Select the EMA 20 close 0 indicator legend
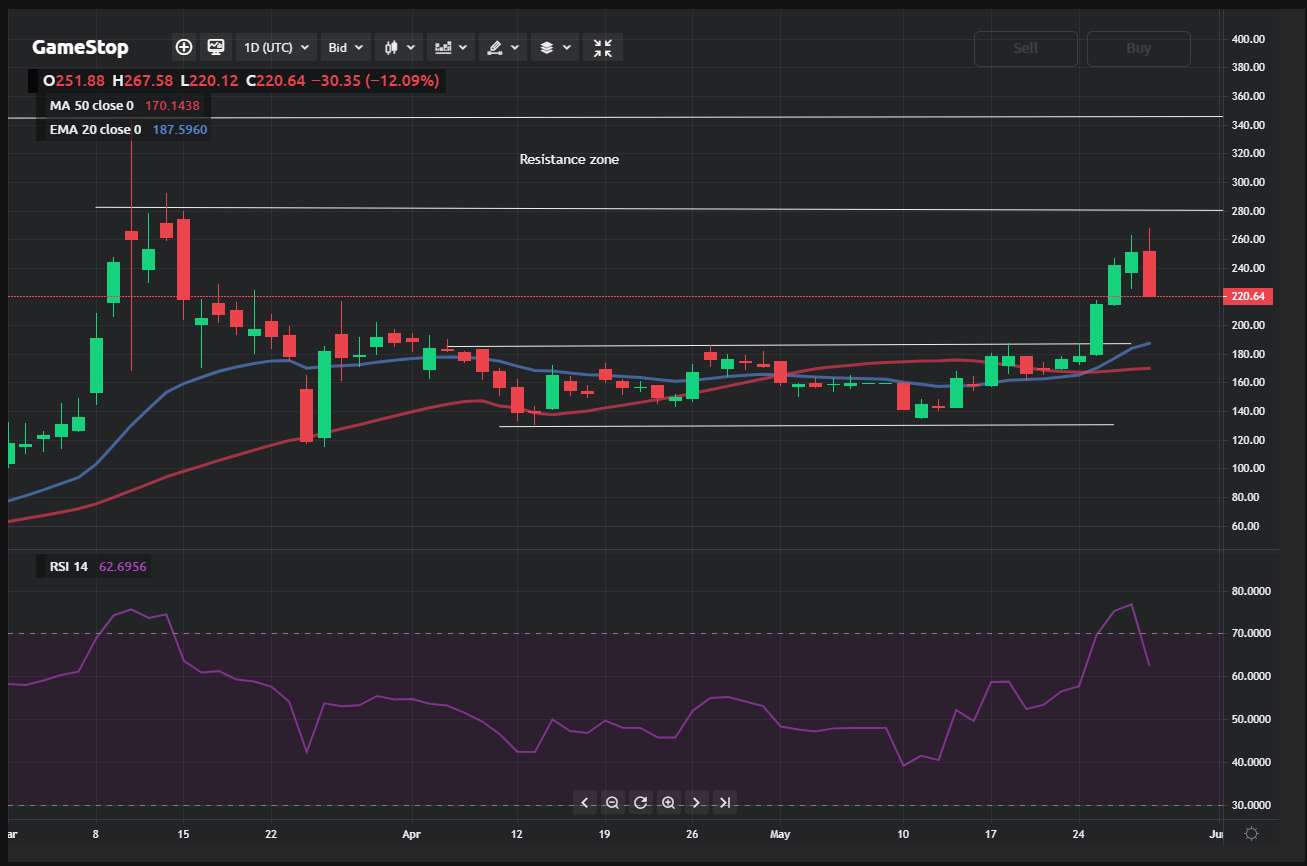Screen dimensions: 1307x866 point(95,129)
